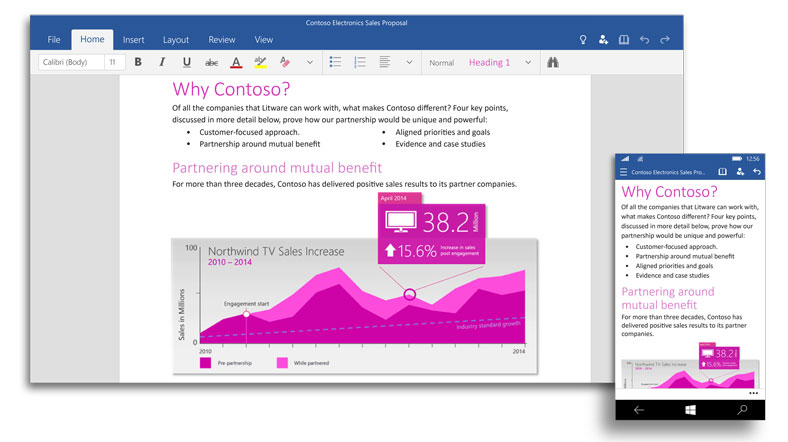Click the 'Partnering around mutual benefit' heading in tablet
Screen dimensions: 788x442
(277, 168)
